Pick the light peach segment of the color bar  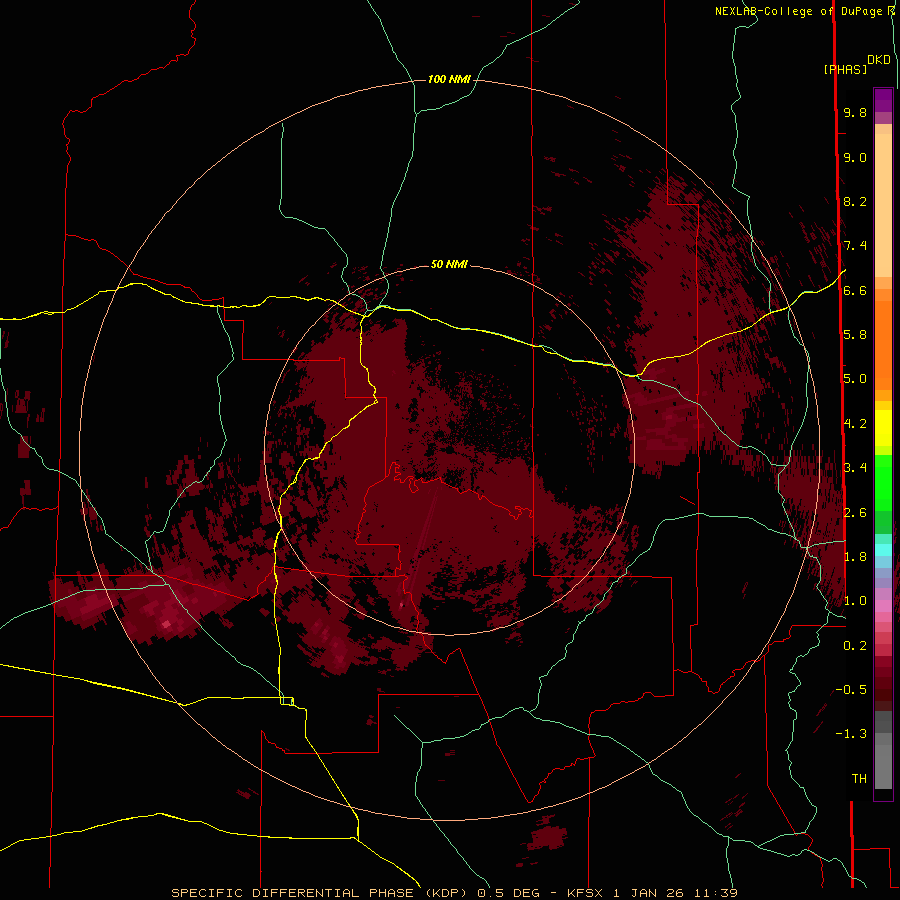click(x=883, y=205)
